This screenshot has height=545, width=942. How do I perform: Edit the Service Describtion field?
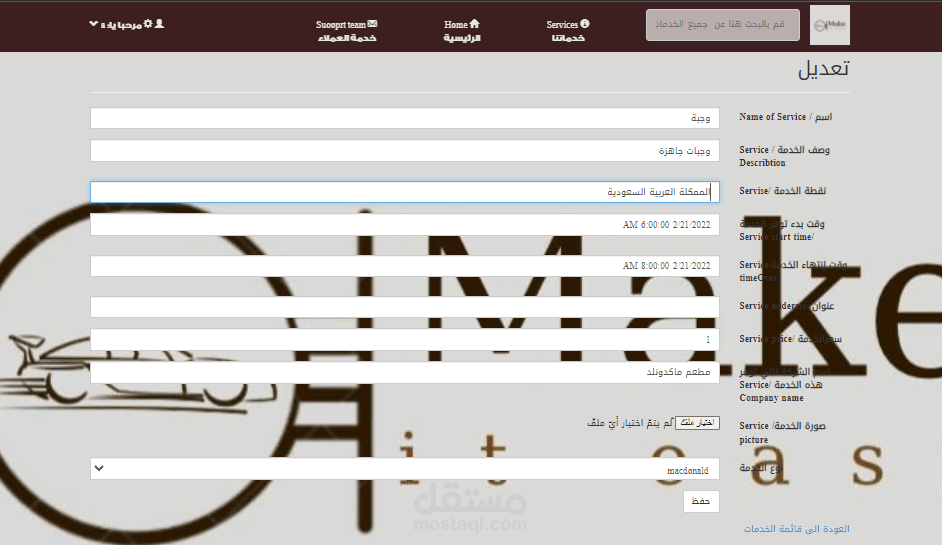[405, 150]
